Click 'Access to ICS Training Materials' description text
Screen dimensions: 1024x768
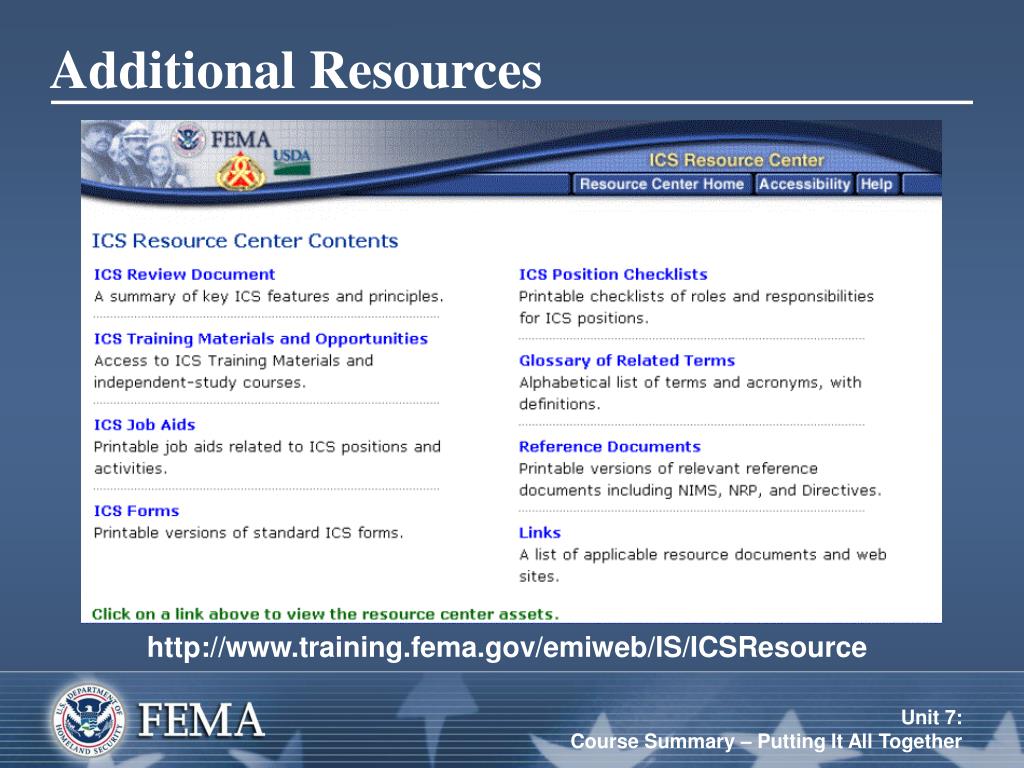coord(233,372)
